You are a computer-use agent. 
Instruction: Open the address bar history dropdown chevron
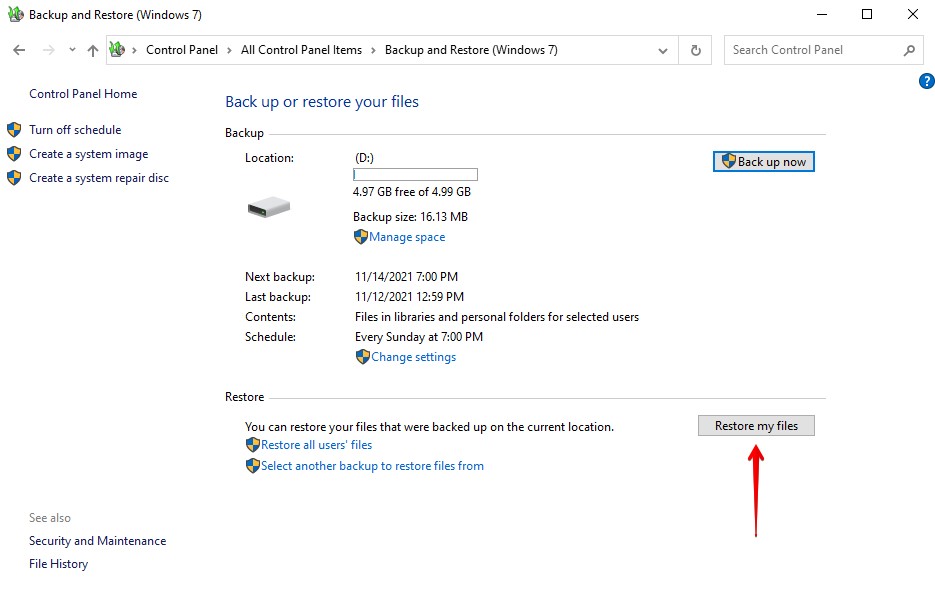click(x=662, y=49)
